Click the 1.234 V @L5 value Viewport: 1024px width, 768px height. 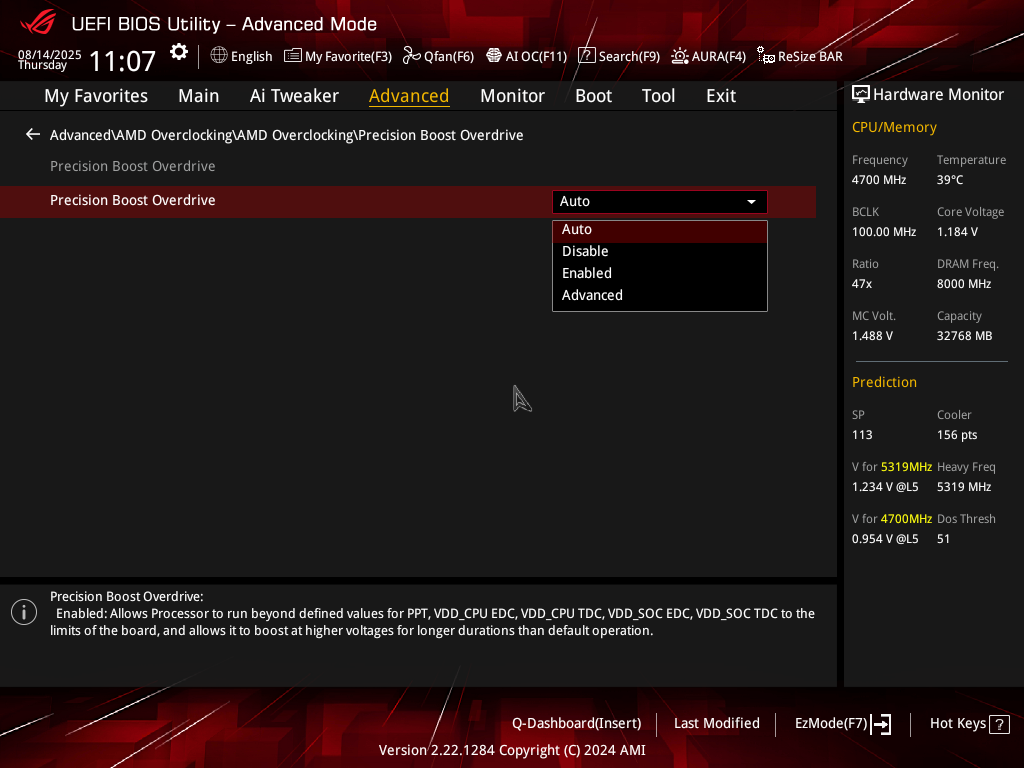[885, 487]
